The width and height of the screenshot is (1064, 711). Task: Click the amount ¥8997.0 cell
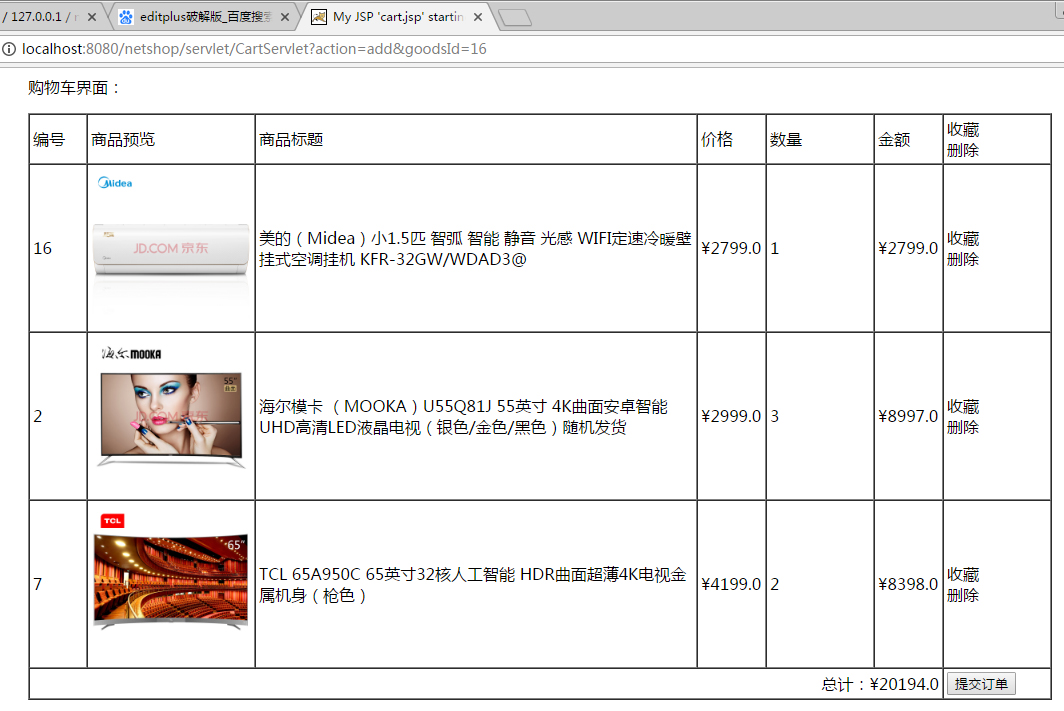pos(908,417)
